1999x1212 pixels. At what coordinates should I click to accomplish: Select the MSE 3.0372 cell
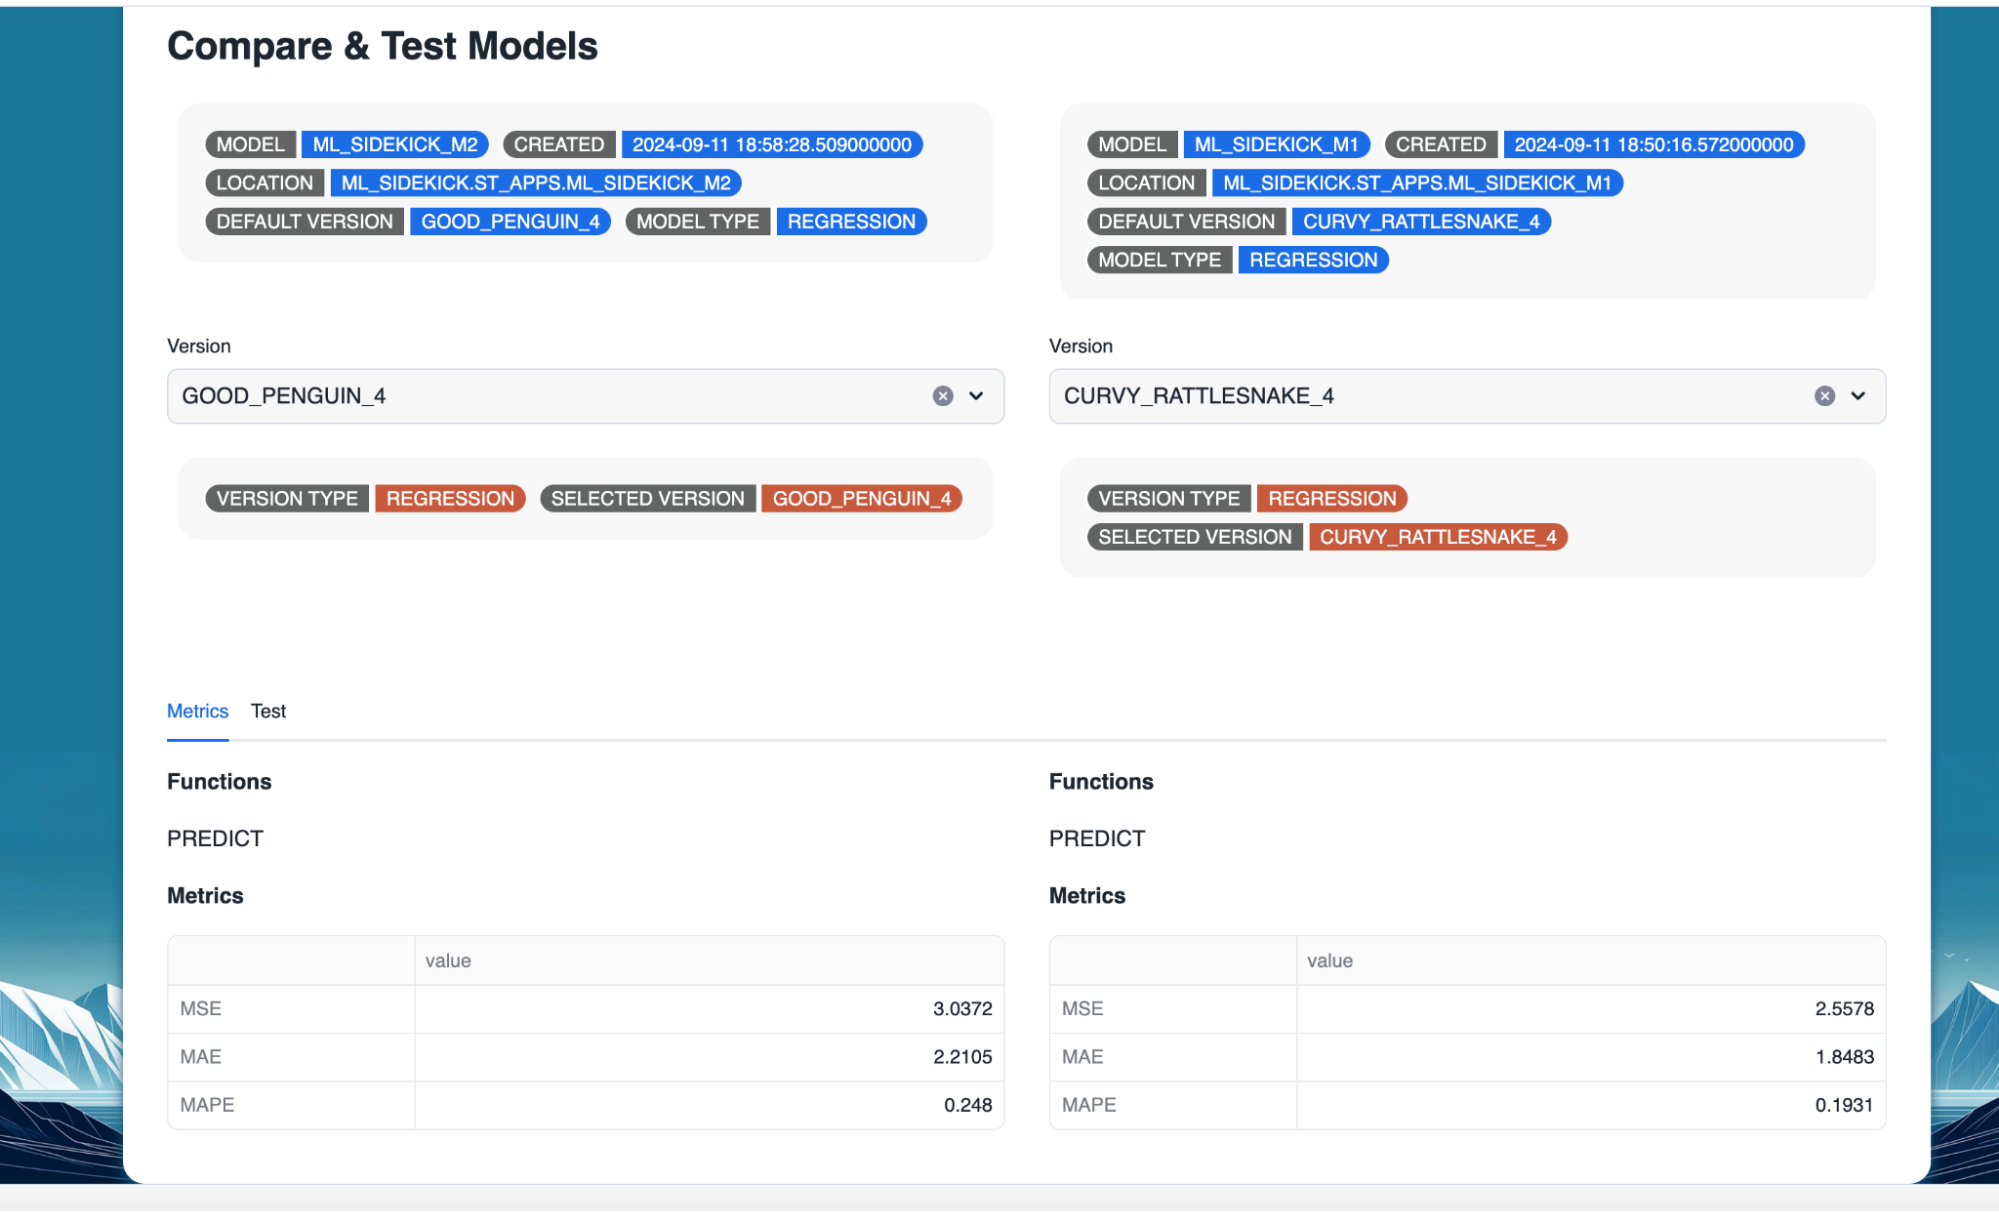point(708,1009)
